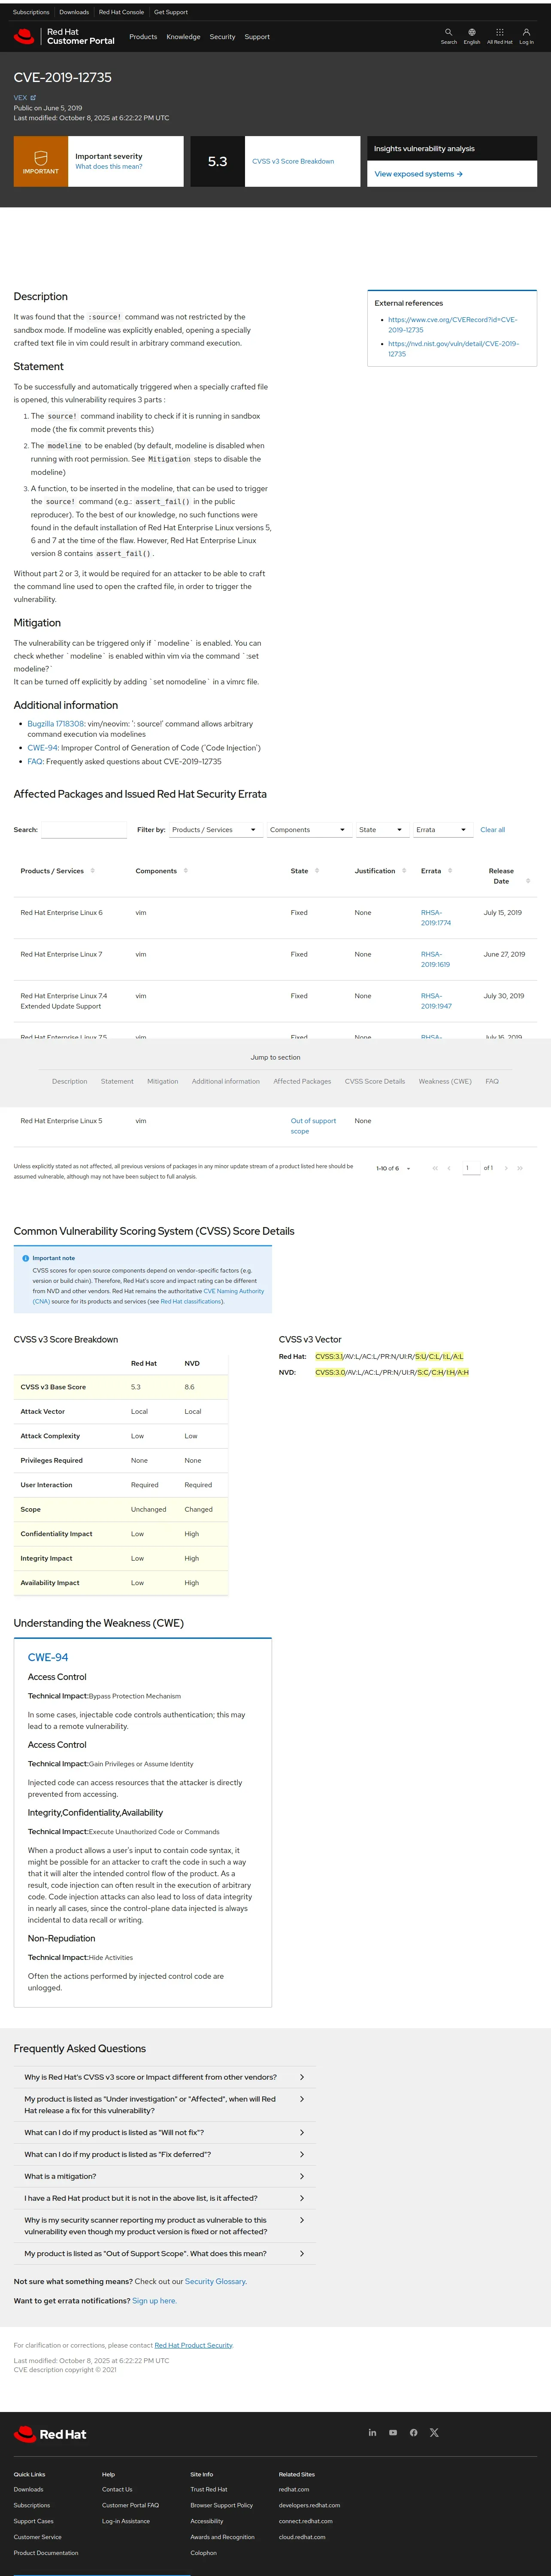Click 'What does this mean?' severity link

click(109, 167)
